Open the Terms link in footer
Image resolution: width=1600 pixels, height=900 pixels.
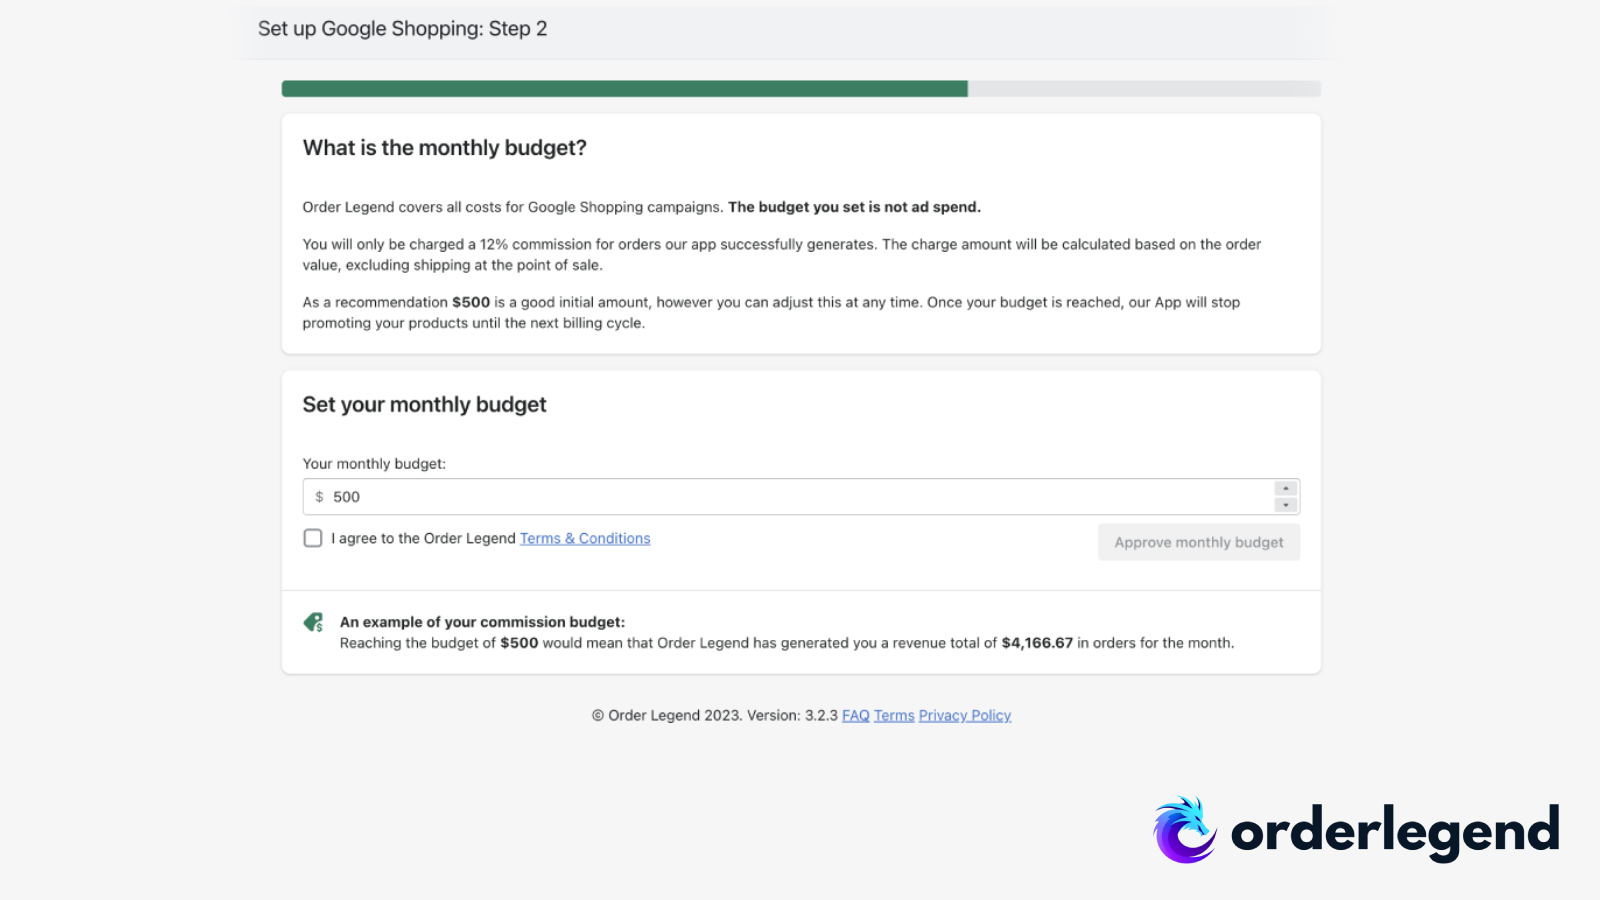(894, 715)
